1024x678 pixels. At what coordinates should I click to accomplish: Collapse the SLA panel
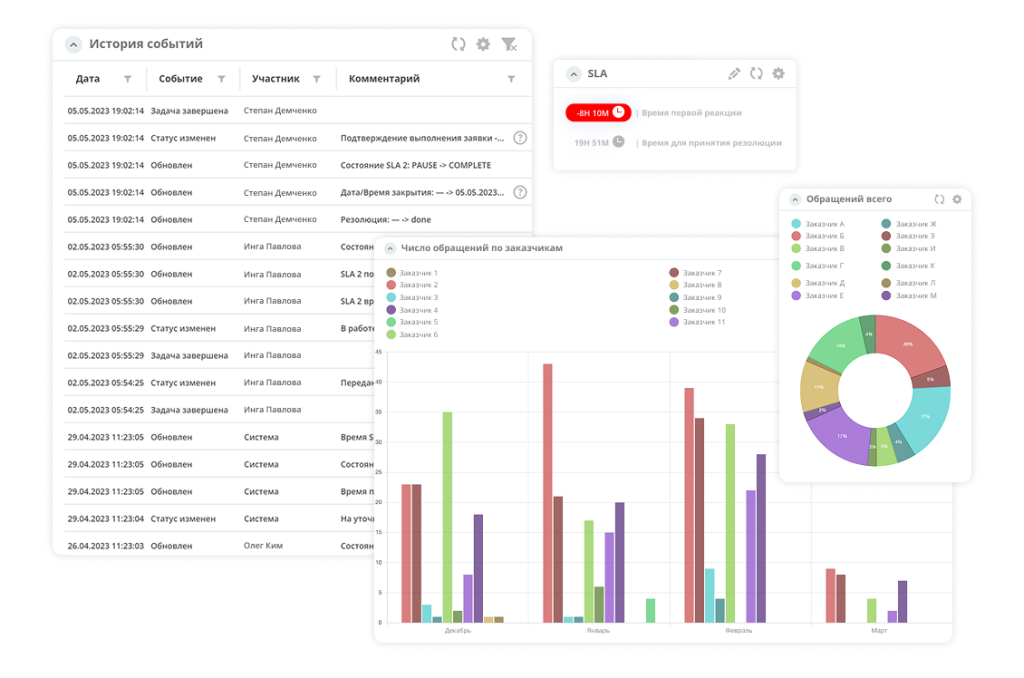pos(573,74)
